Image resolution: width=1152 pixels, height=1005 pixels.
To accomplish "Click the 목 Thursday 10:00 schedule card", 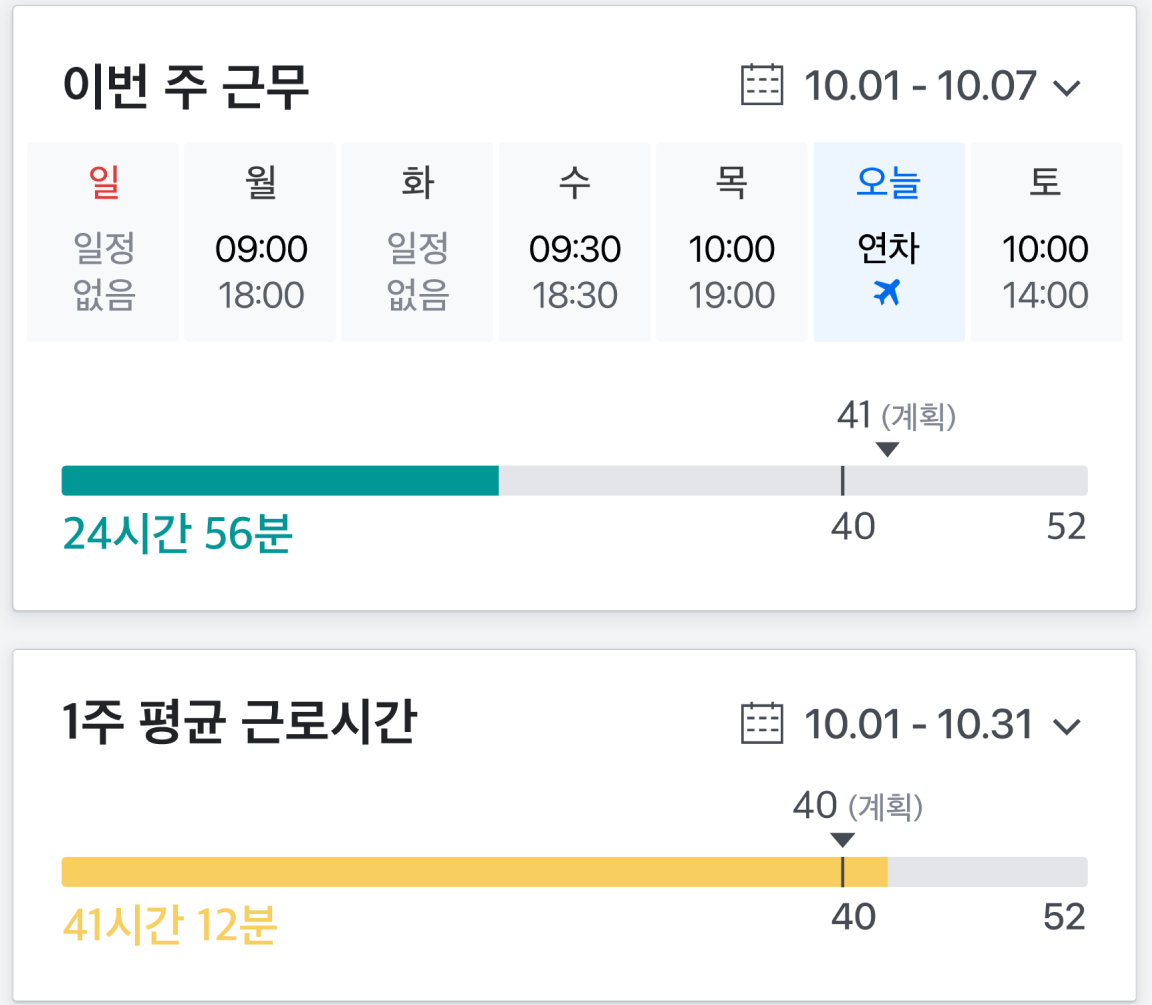I will (731, 242).
